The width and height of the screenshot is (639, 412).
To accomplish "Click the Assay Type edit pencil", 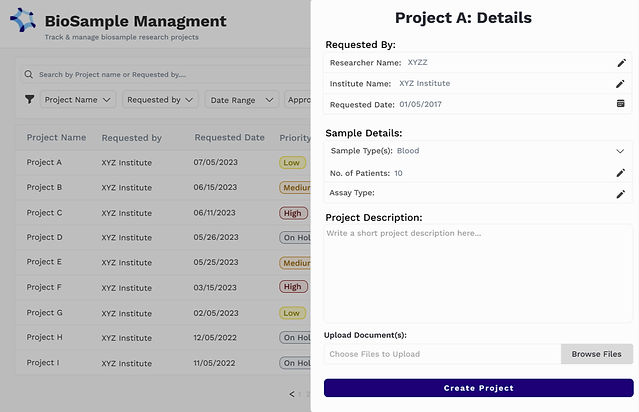I will [620, 194].
